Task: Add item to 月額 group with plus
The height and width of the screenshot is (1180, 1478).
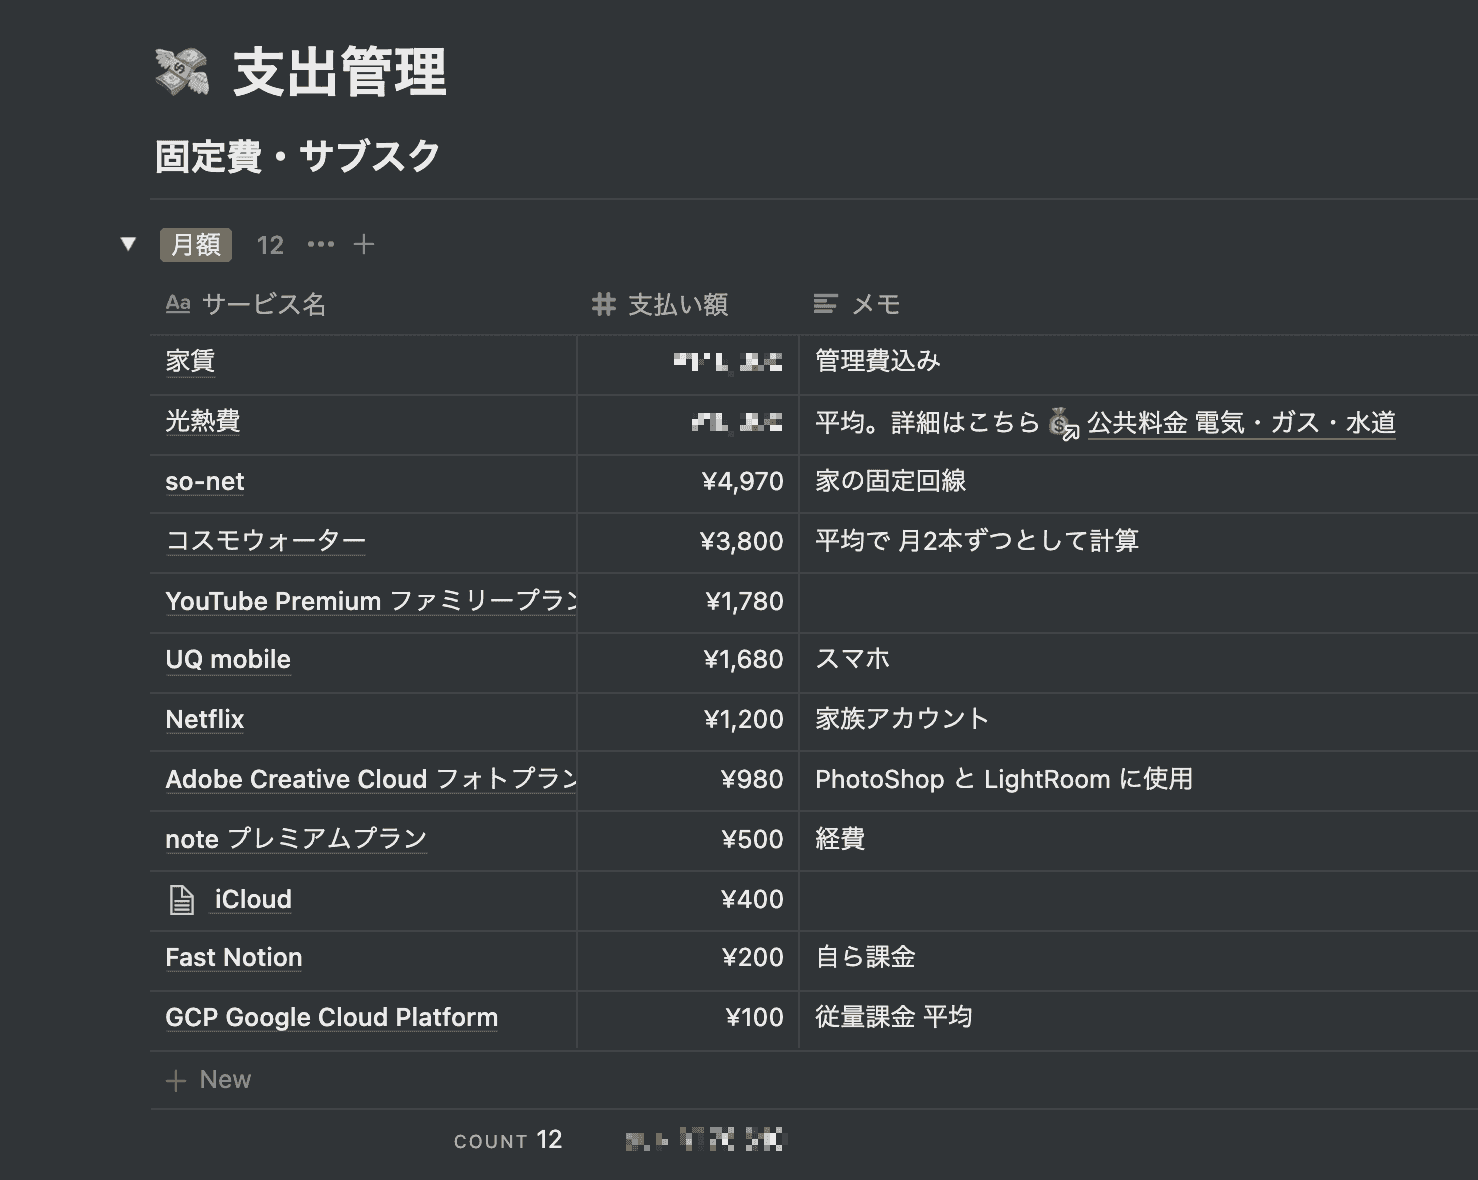Action: 364,244
